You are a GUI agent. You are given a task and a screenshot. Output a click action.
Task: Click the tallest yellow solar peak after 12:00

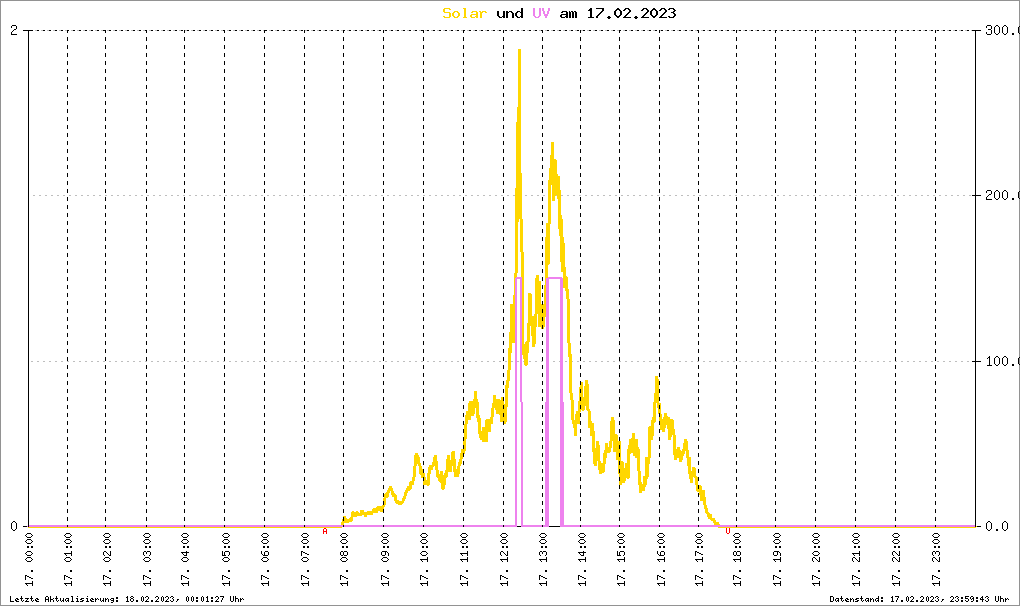tap(519, 52)
